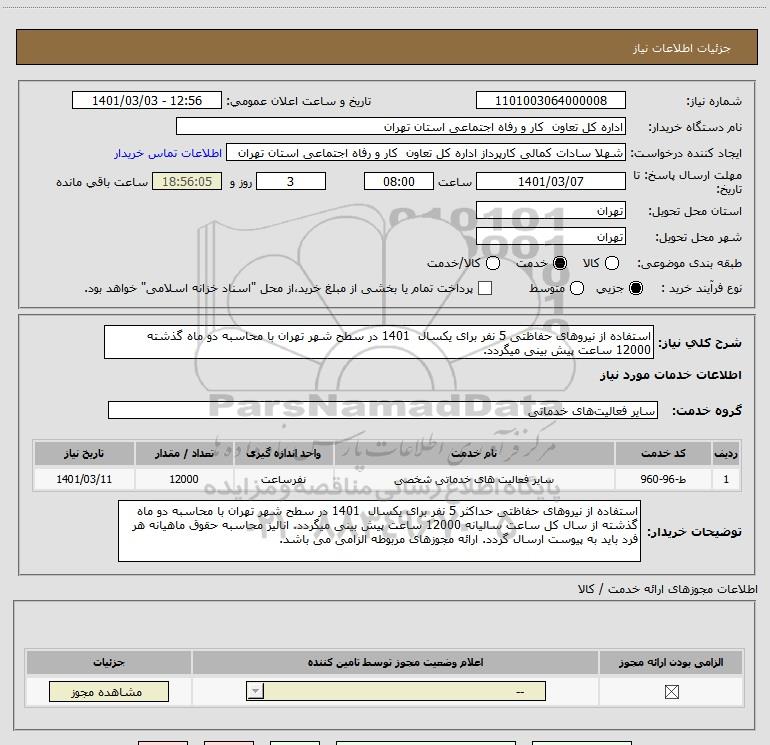Click the الزامی بودن ارائه مجوز column header
This screenshot has height=745, width=770.
671,662
